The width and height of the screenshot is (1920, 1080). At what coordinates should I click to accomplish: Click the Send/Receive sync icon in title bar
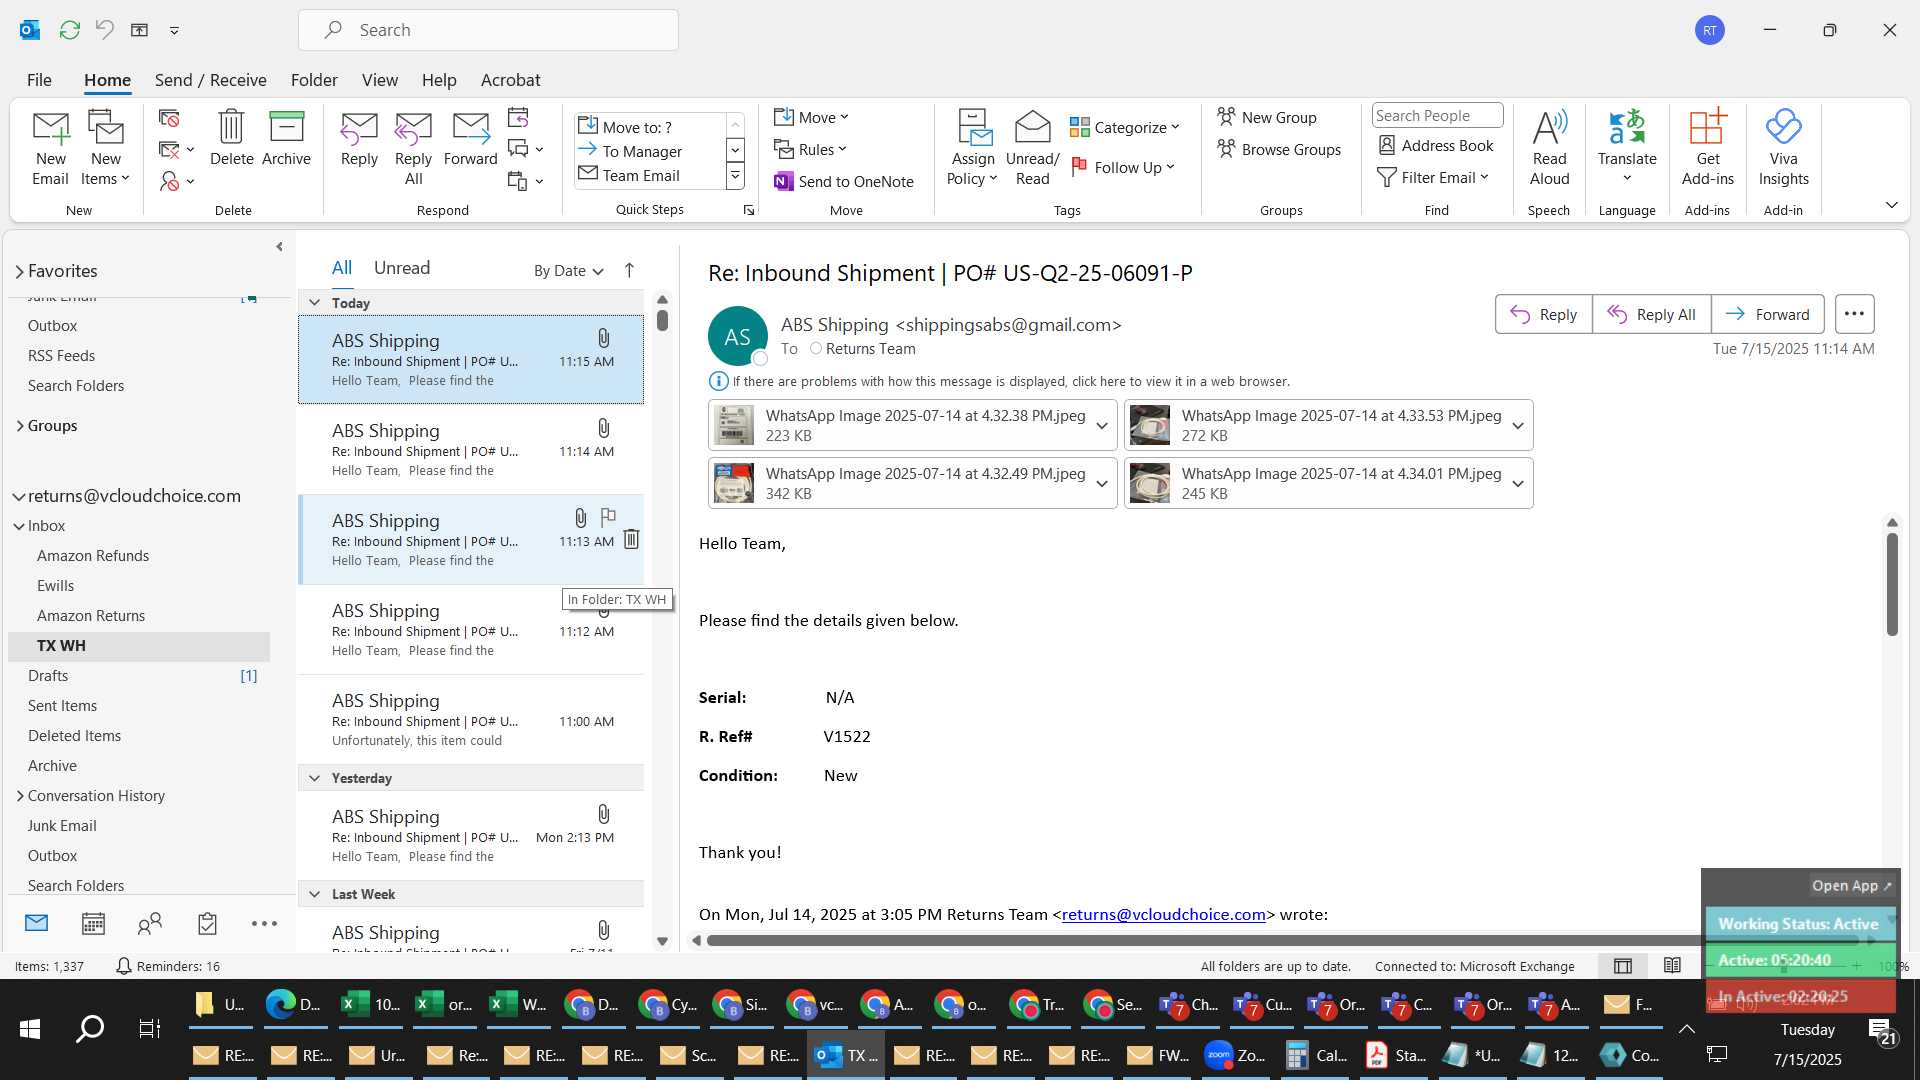pyautogui.click(x=69, y=30)
